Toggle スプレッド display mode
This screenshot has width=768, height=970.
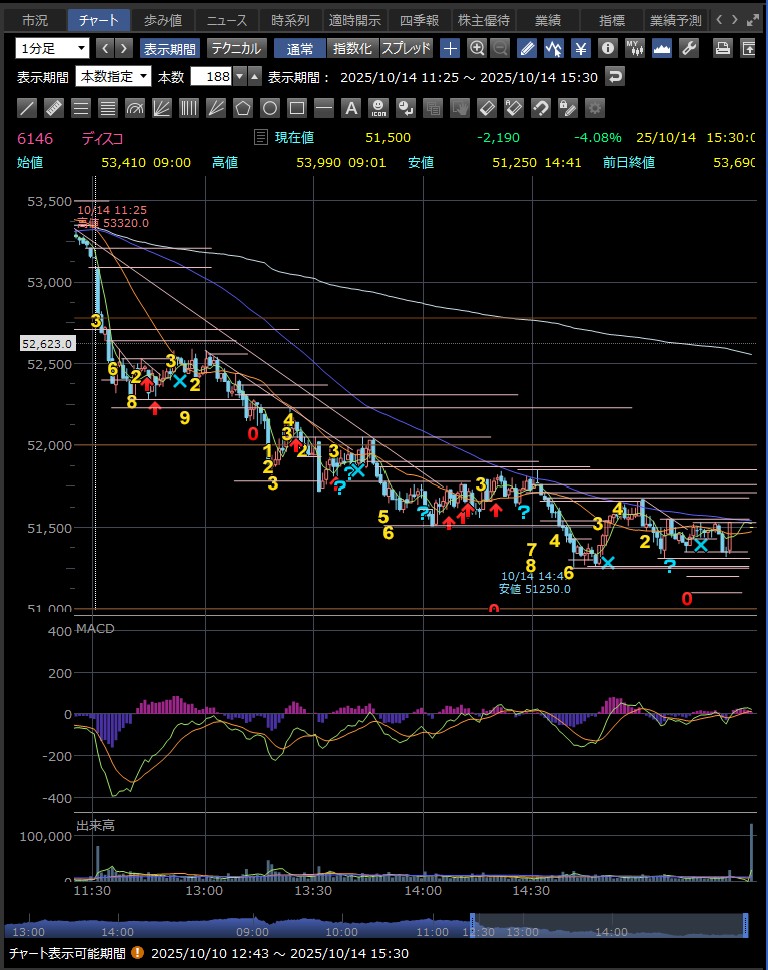click(x=406, y=48)
